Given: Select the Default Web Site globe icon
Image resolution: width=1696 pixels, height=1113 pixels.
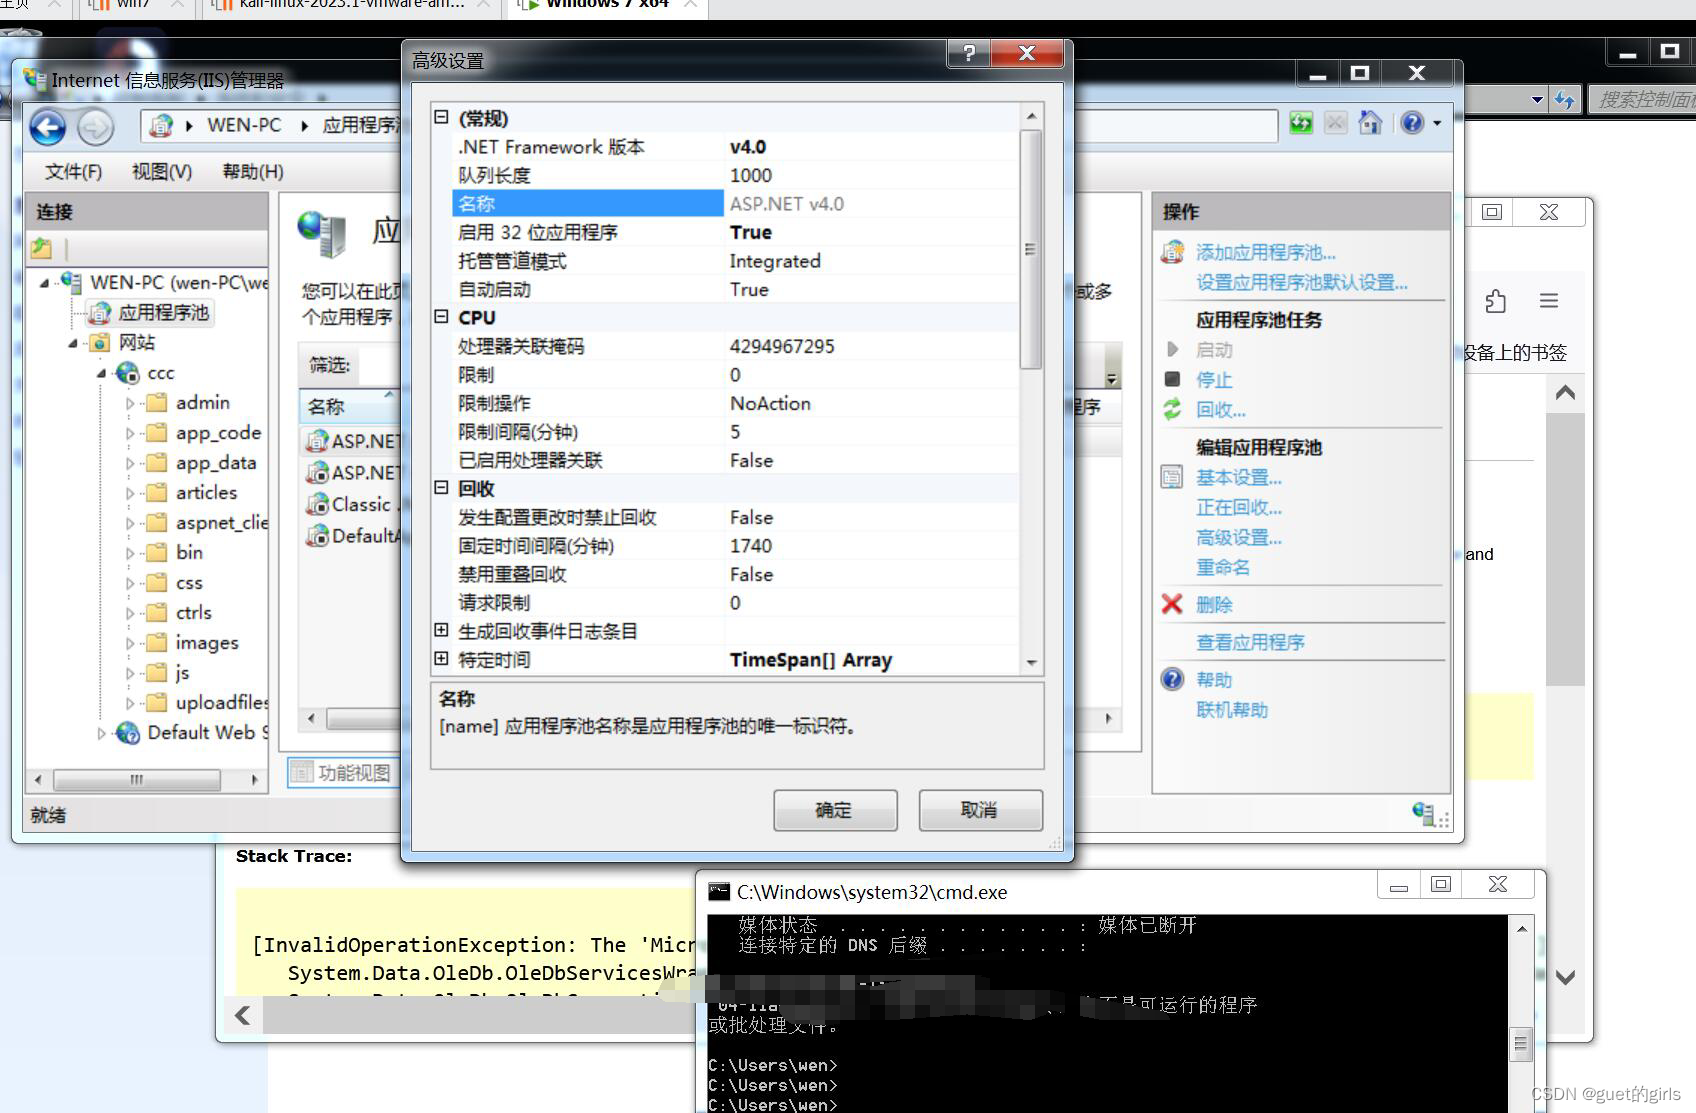Looking at the screenshot, I should tap(127, 733).
